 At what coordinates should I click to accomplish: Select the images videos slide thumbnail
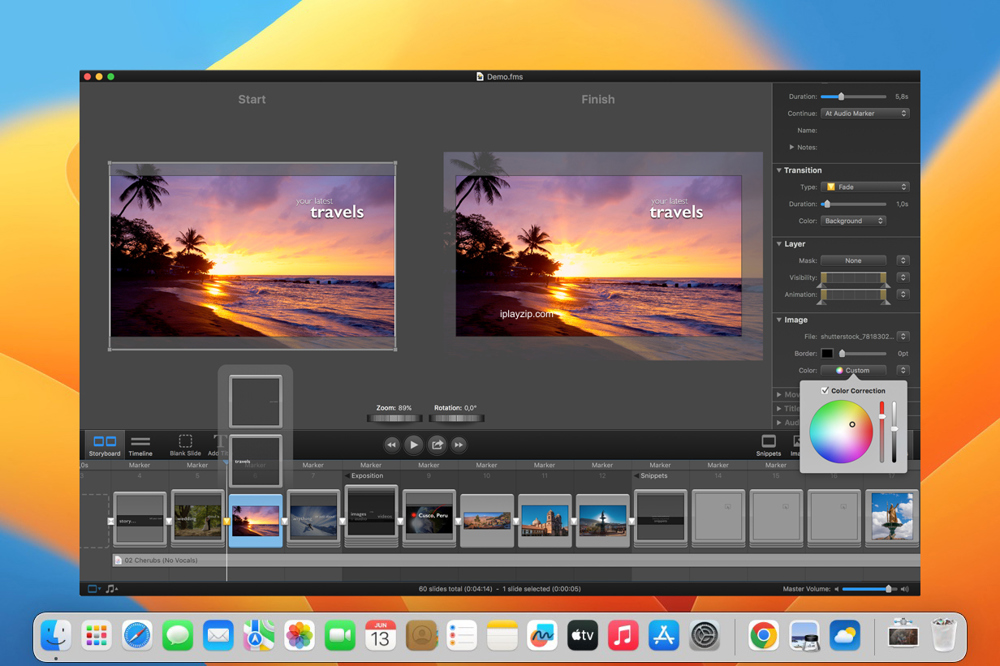(371, 516)
